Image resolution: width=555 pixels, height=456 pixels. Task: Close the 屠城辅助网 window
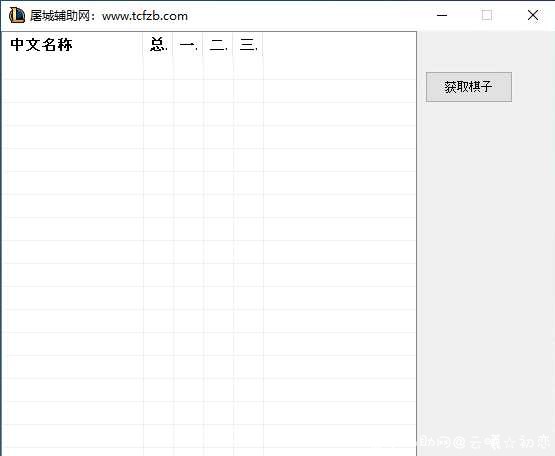click(533, 15)
